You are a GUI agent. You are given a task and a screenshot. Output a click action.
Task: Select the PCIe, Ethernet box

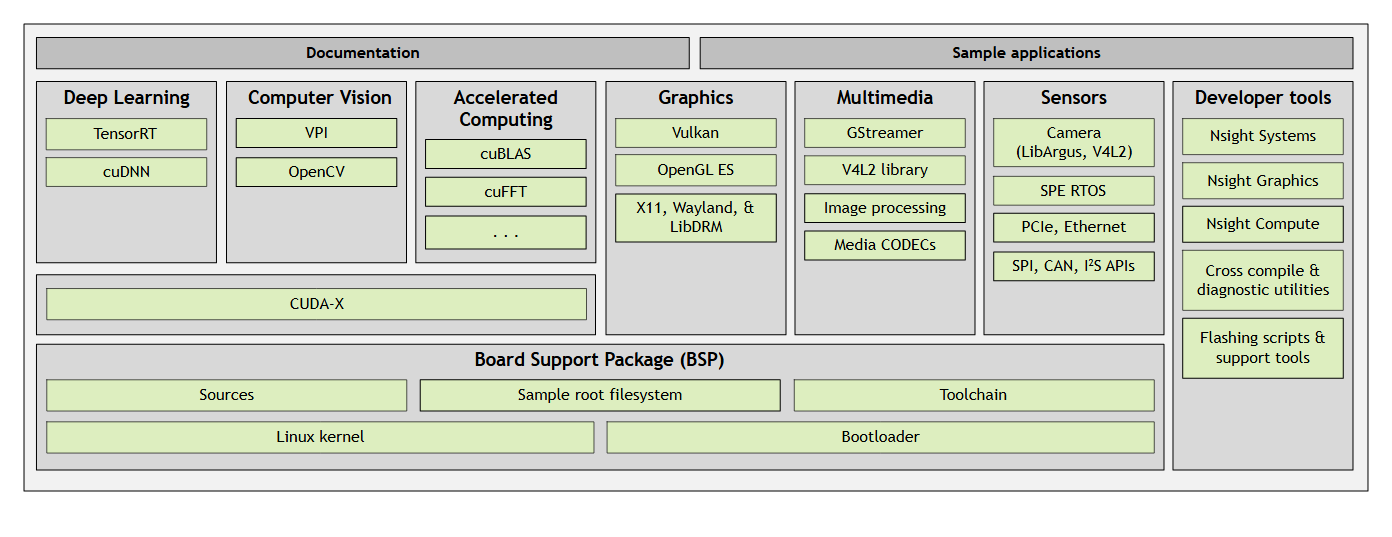click(x=1074, y=227)
